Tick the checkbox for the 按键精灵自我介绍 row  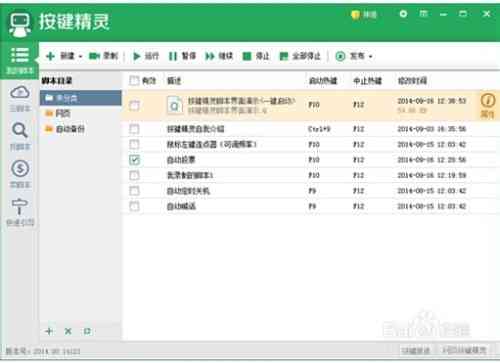(134, 129)
